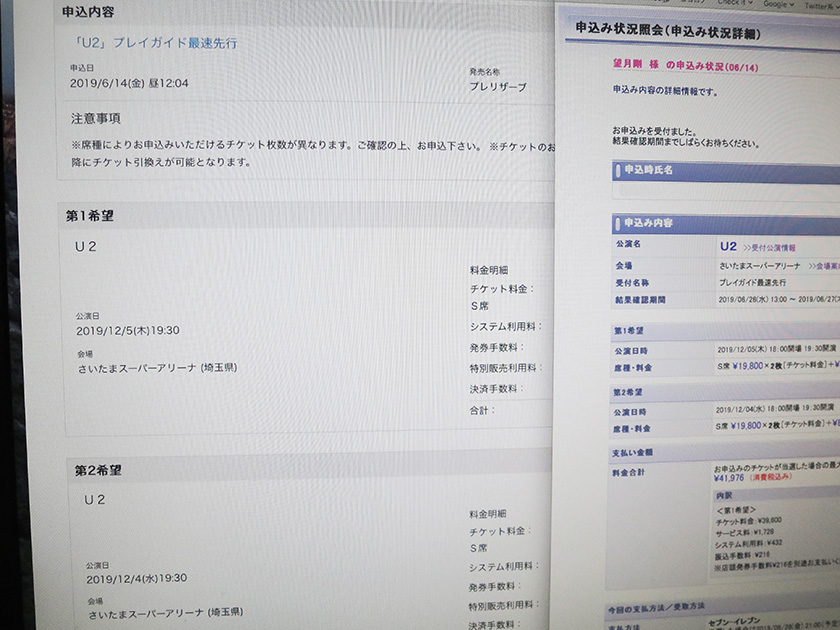Click the プレリザーブ sale name
The height and width of the screenshot is (630, 840).
coord(498,86)
